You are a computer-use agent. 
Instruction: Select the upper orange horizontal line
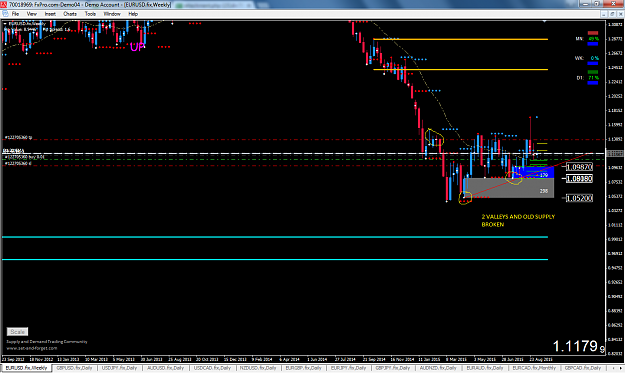(460, 39)
